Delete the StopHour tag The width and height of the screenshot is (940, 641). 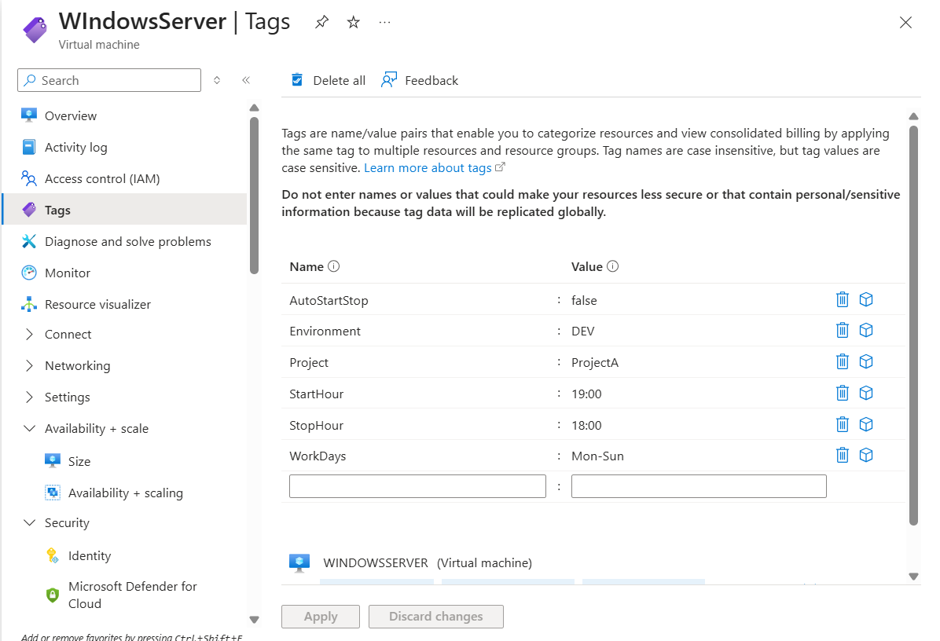[842, 425]
